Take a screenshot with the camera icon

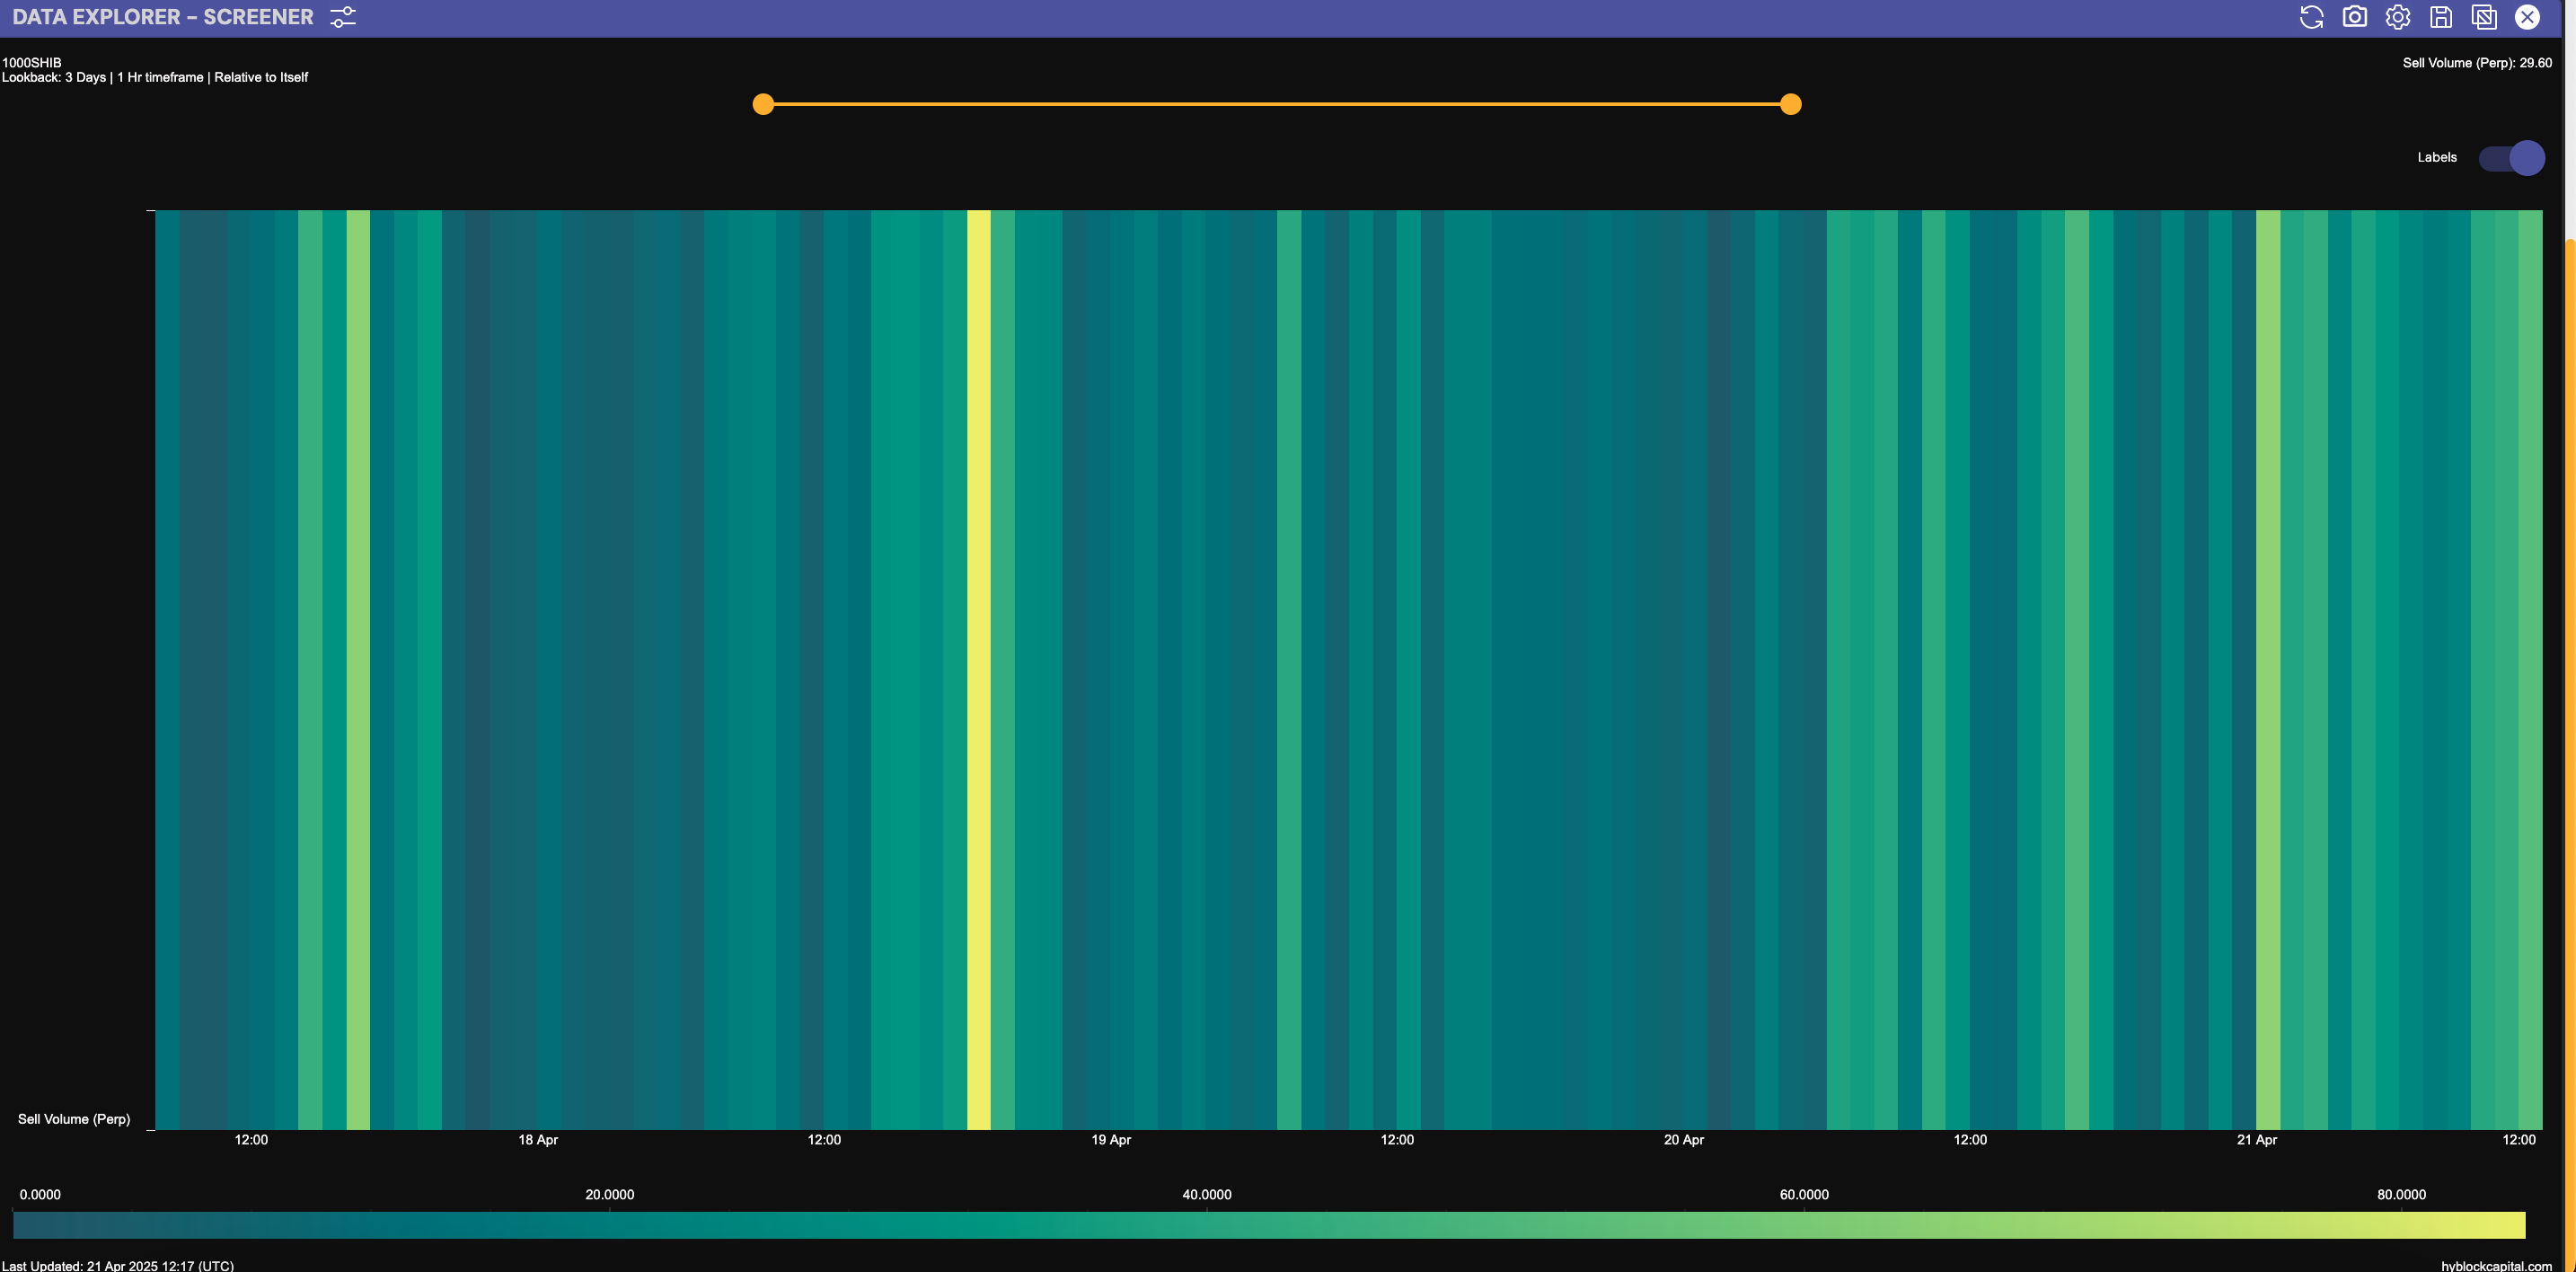click(x=2355, y=17)
